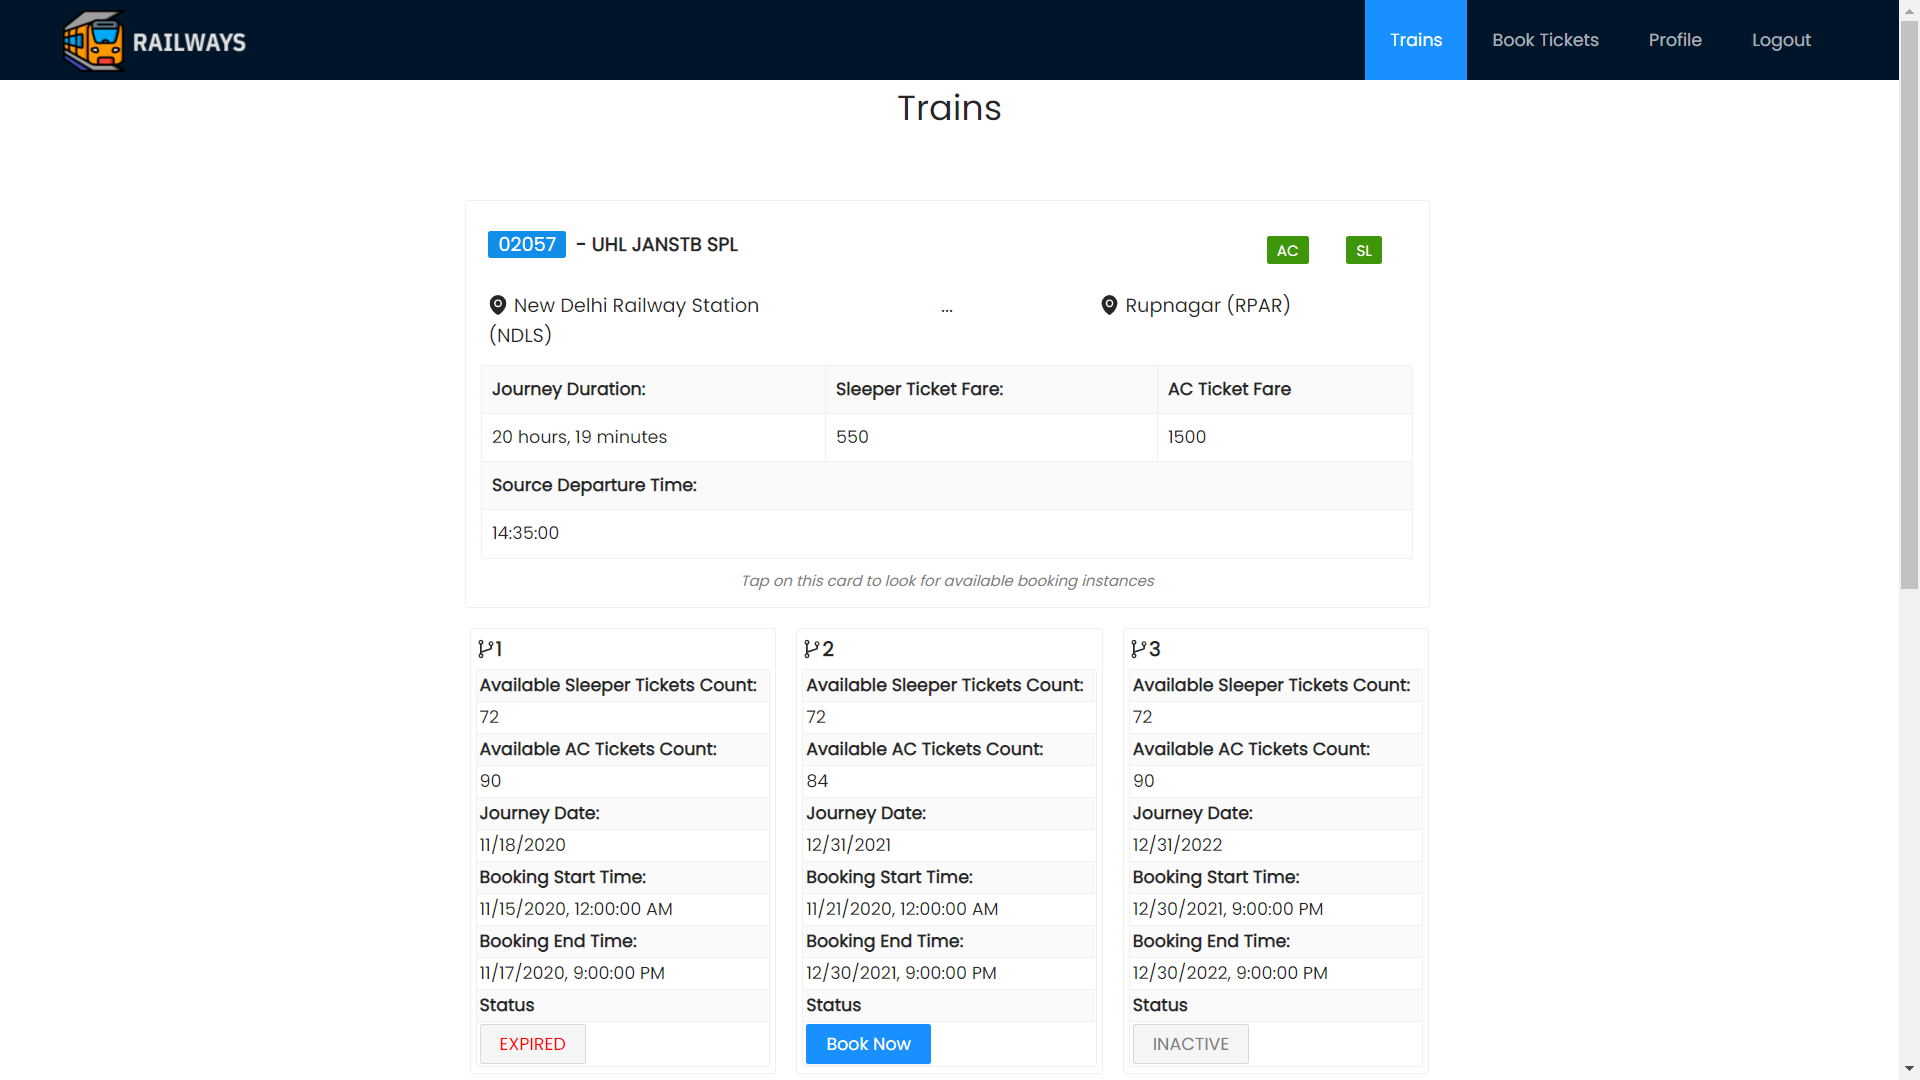This screenshot has width=1920, height=1080.
Task: Click the source station location pin icon
Action: click(498, 305)
